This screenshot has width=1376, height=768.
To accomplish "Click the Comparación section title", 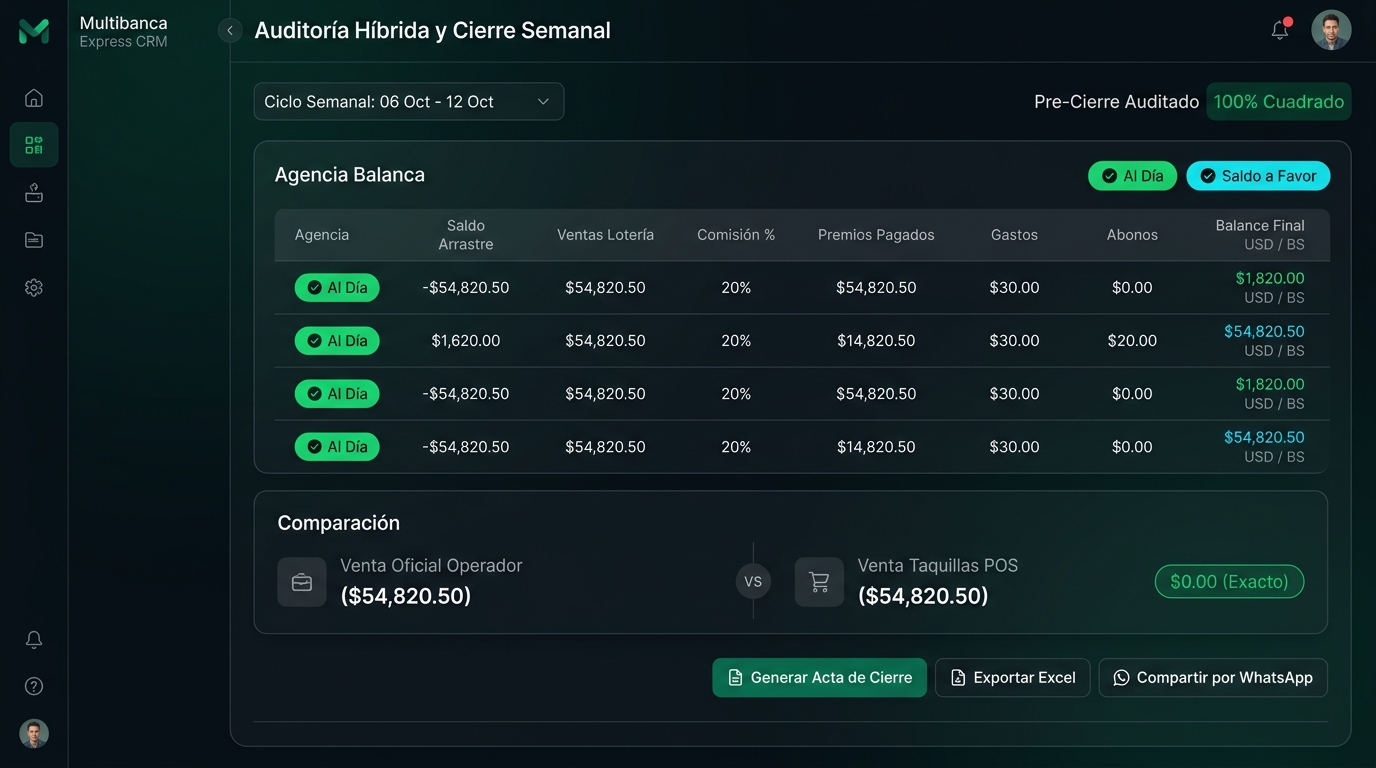I will pos(338,523).
